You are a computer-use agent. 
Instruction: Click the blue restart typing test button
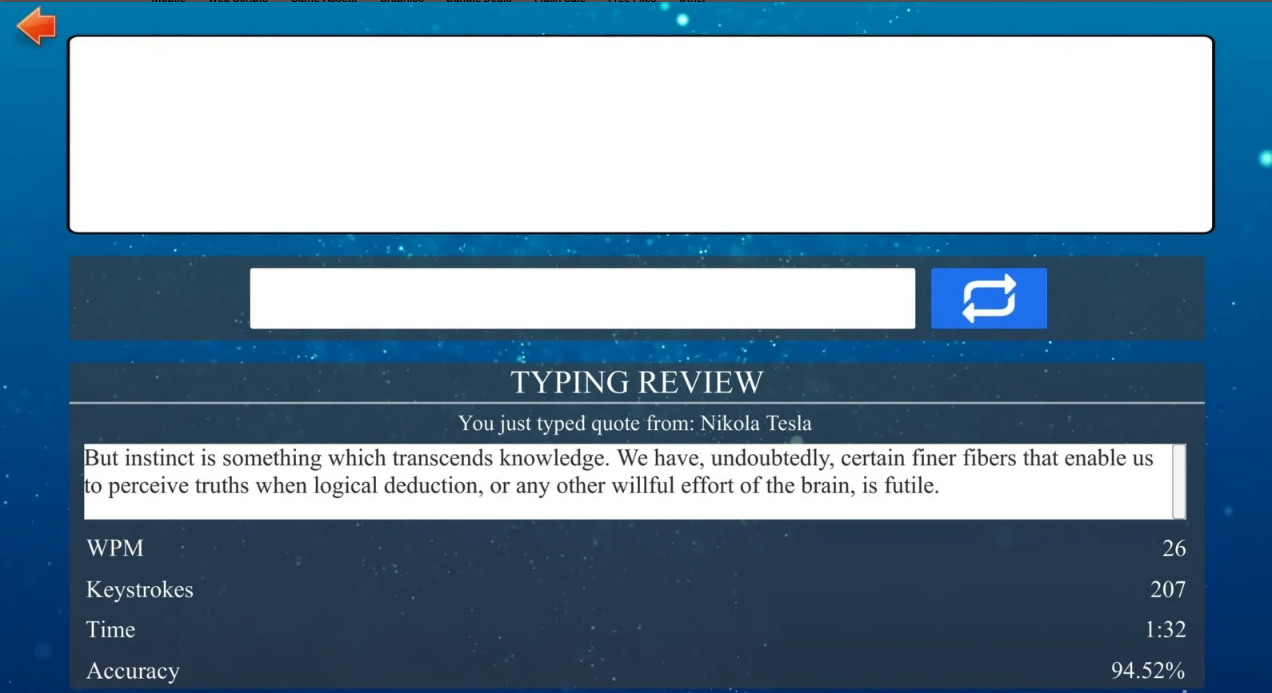coord(989,298)
